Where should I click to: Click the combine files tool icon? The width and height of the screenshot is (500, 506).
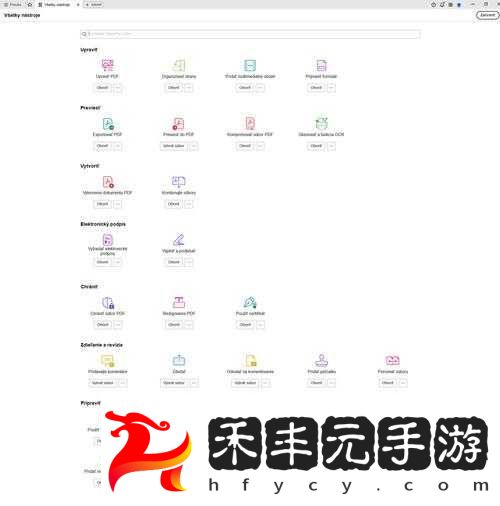[179, 182]
